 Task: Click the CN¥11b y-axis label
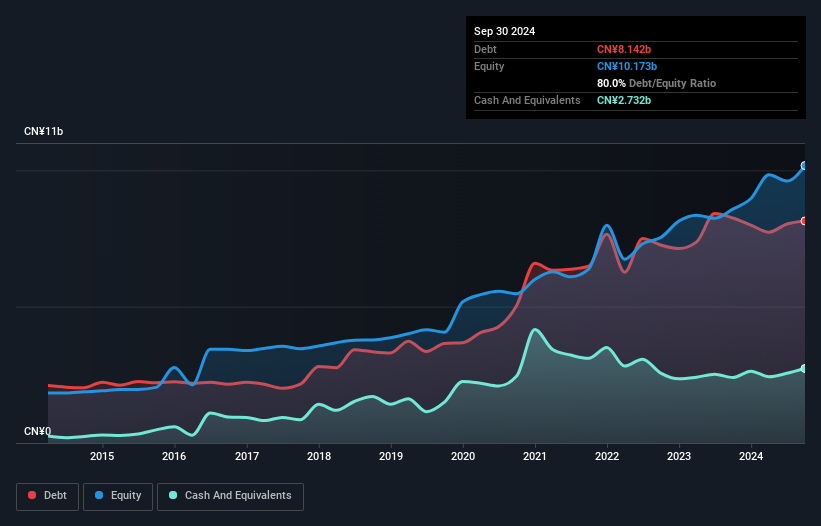click(x=43, y=131)
